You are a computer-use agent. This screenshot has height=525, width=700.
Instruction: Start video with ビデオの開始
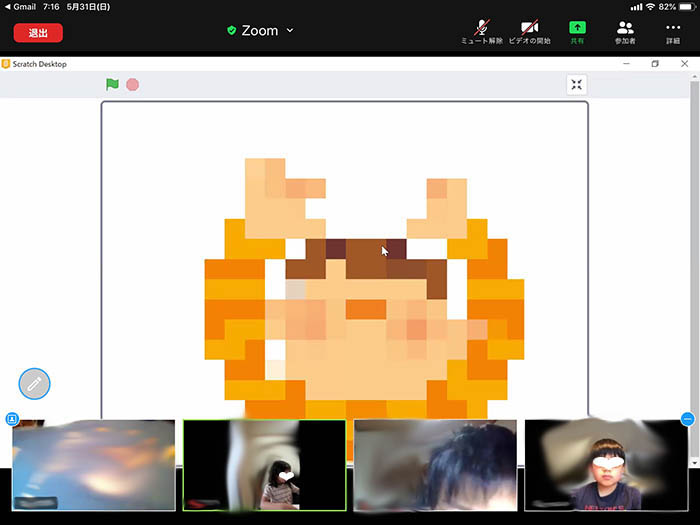[529, 32]
